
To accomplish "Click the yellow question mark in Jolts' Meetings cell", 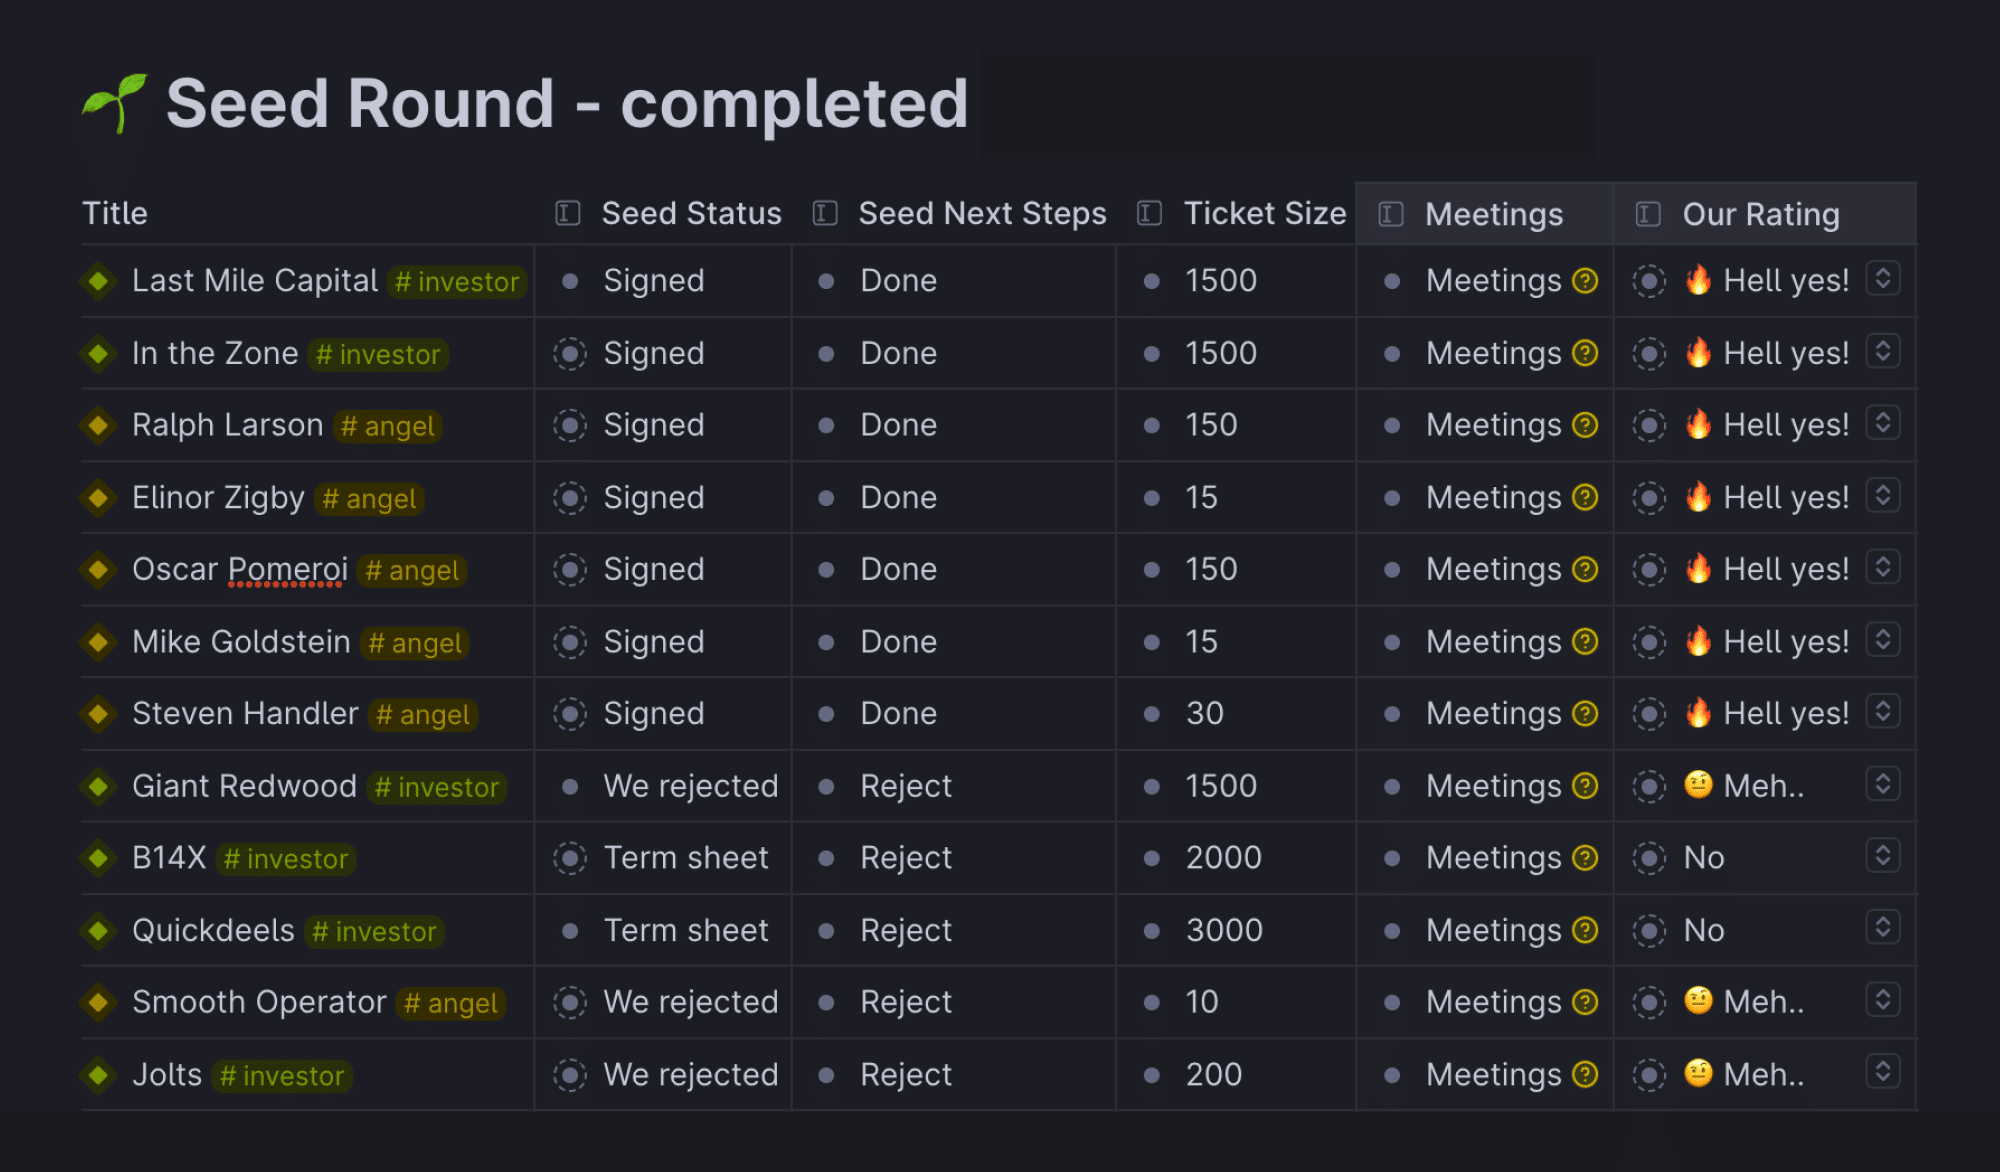I will click(x=1585, y=1074).
